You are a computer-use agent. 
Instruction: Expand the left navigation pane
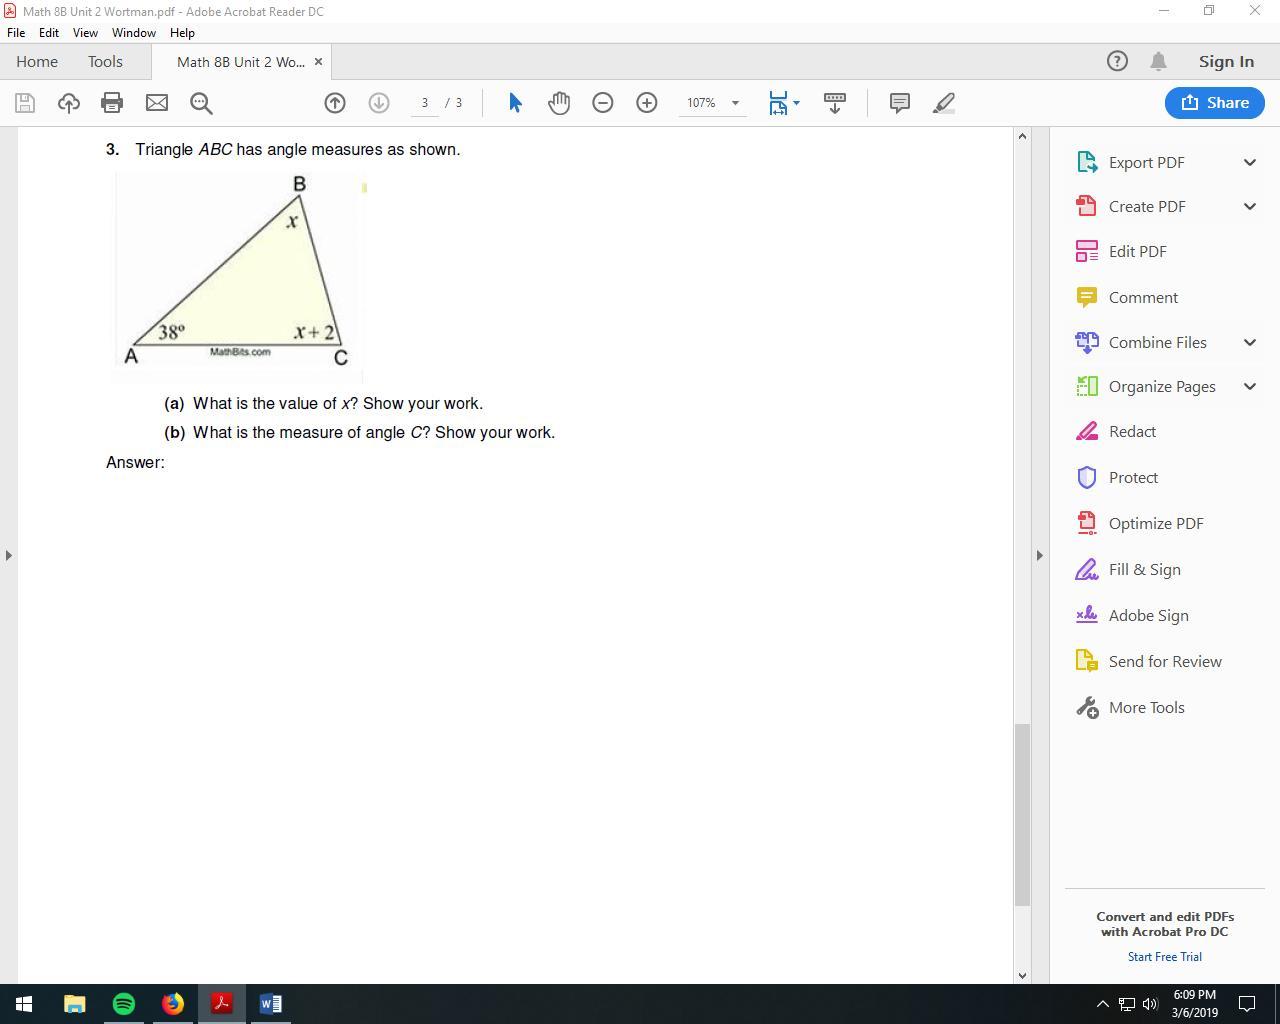[9, 555]
